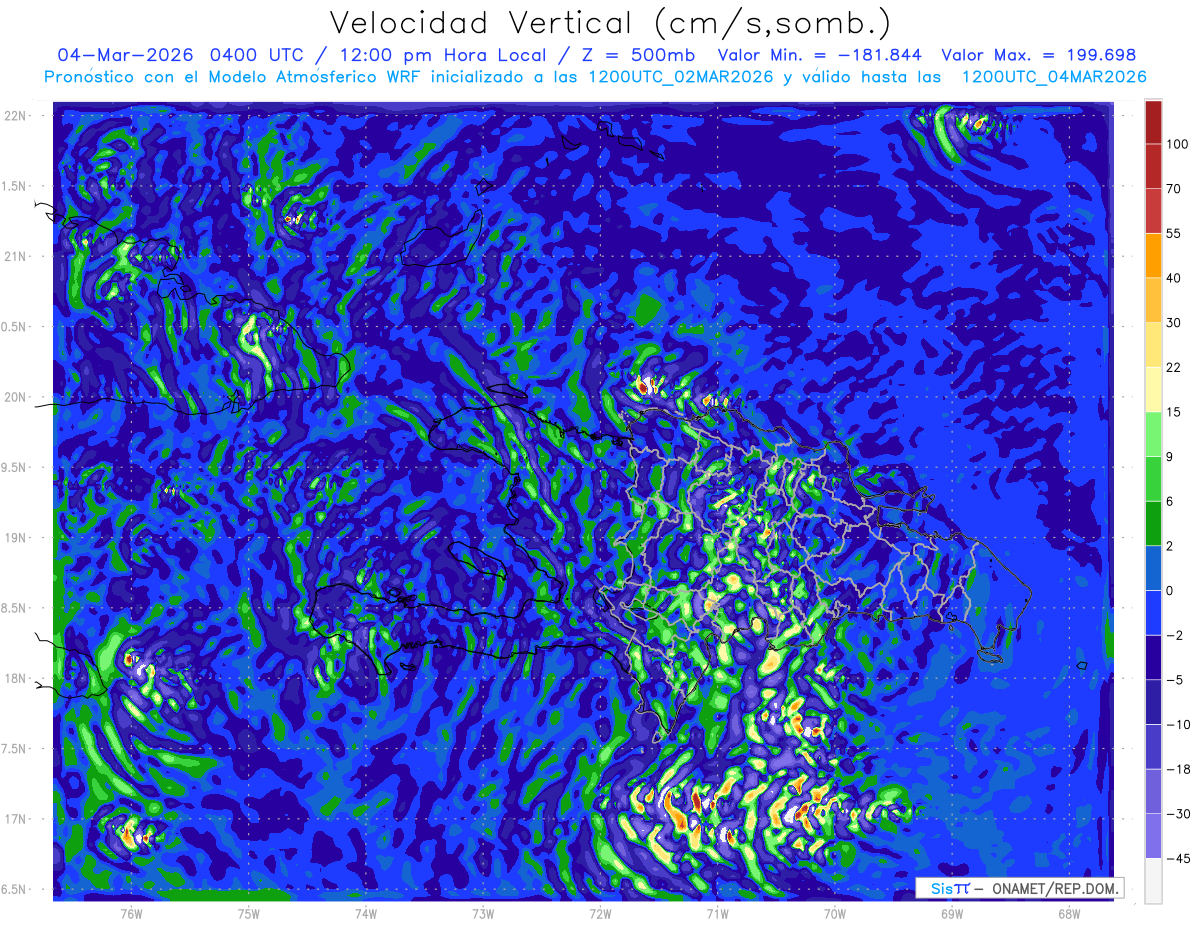The image size is (1200, 927).
Task: Click the dark red legend segment above 100
Action: point(1153,122)
